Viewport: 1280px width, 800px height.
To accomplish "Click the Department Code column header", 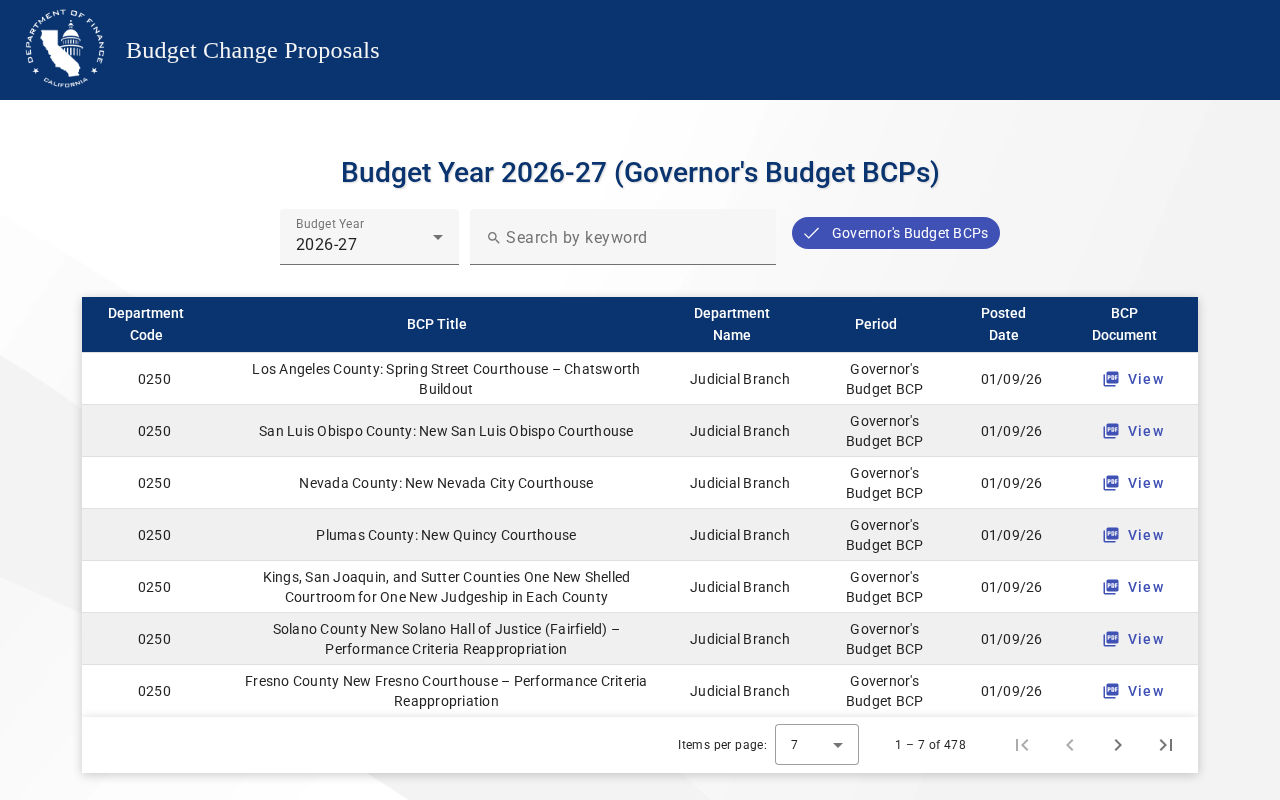I will pyautogui.click(x=146, y=324).
